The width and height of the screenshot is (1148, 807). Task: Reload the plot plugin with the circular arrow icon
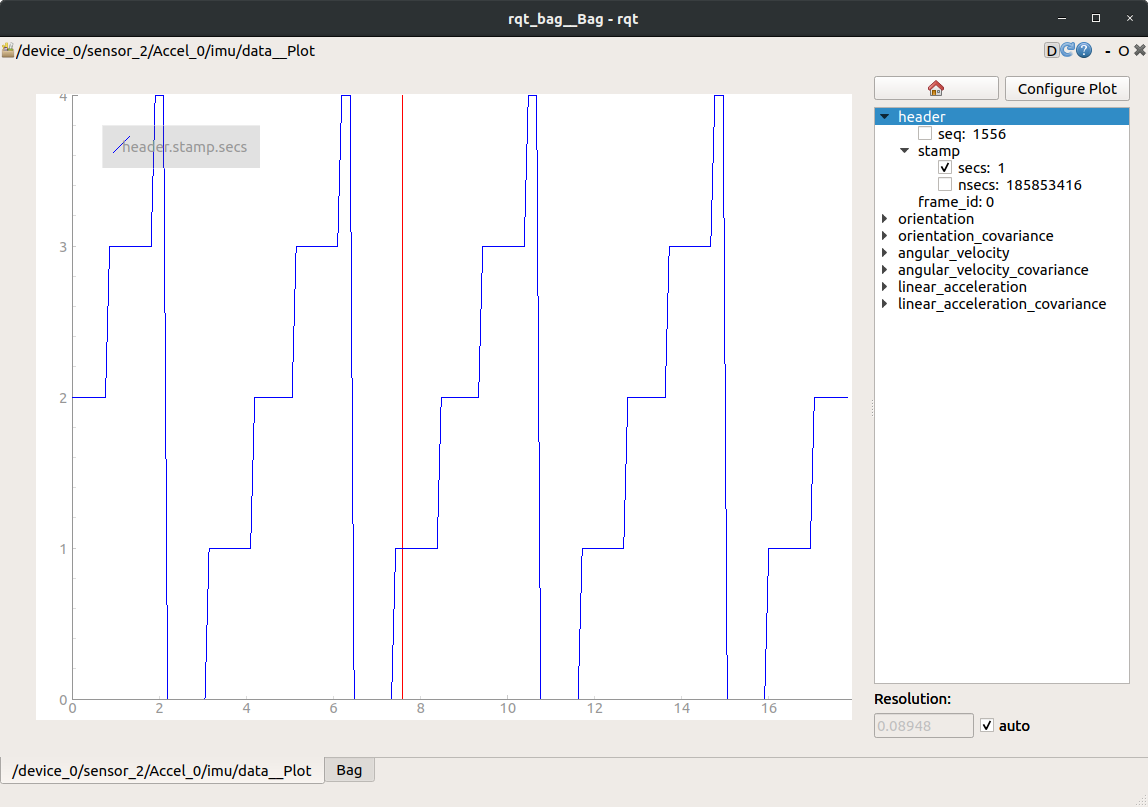tap(1066, 51)
